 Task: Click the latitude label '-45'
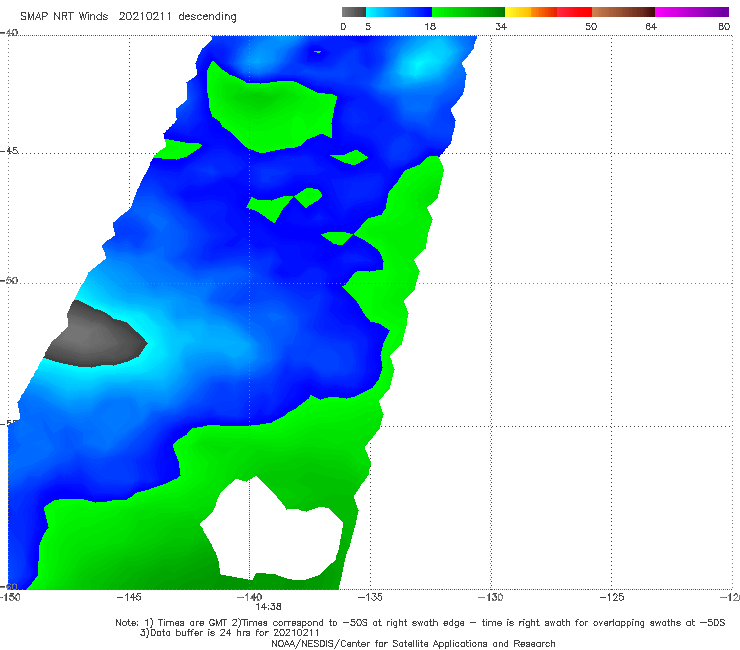9,151
